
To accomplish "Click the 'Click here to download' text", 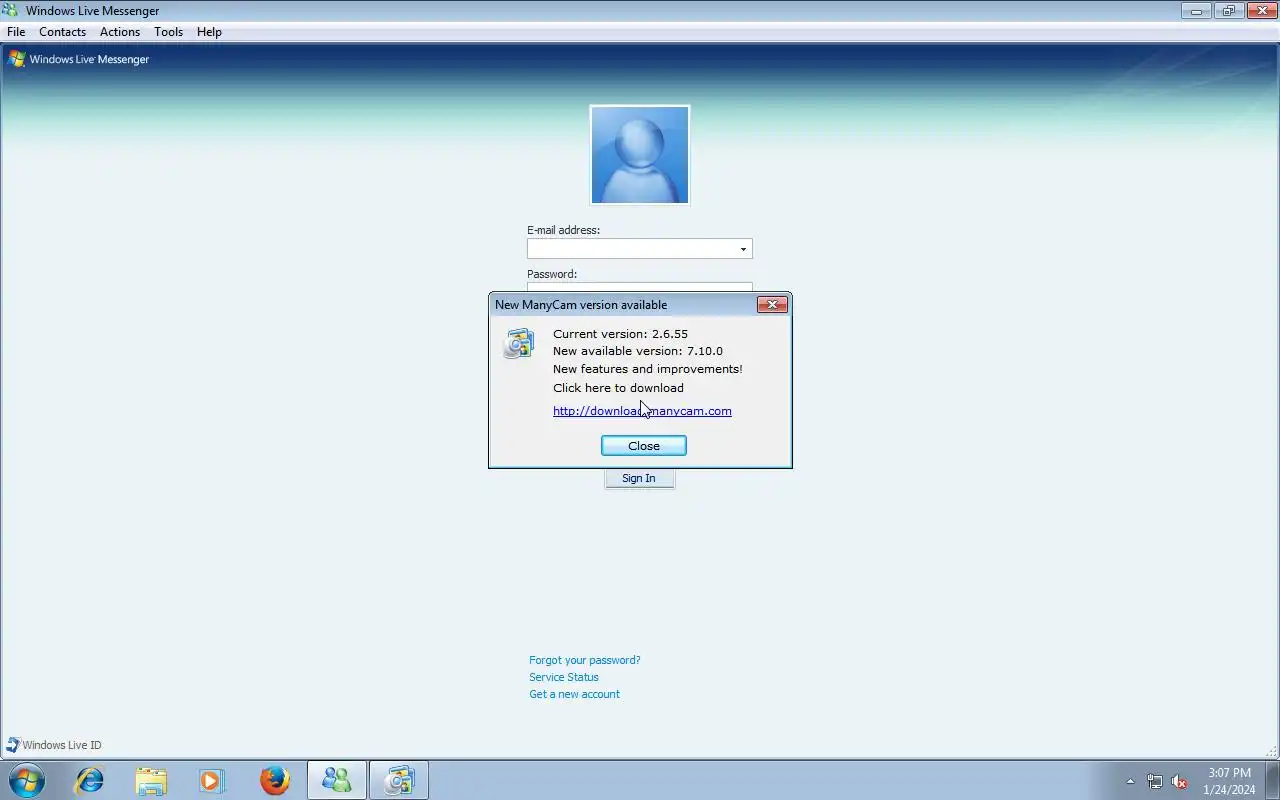I will tap(618, 388).
